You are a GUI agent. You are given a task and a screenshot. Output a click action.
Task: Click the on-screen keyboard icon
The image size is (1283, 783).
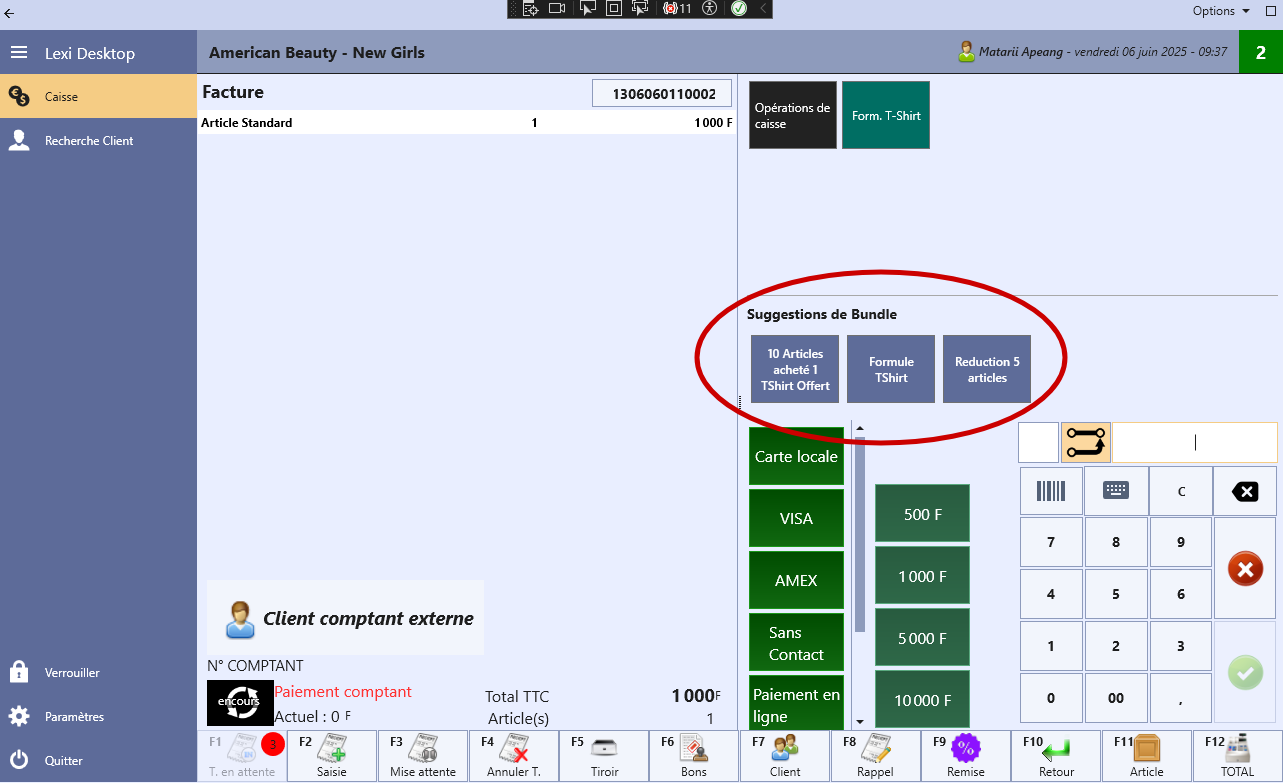click(1116, 491)
